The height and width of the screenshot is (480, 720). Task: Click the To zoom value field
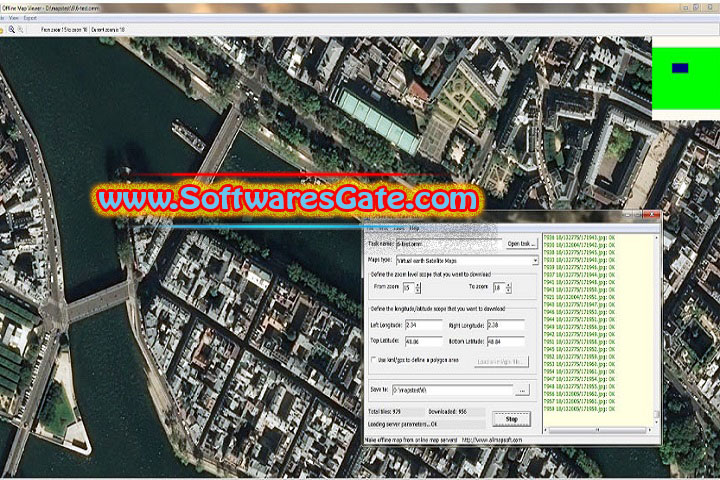(x=499, y=288)
